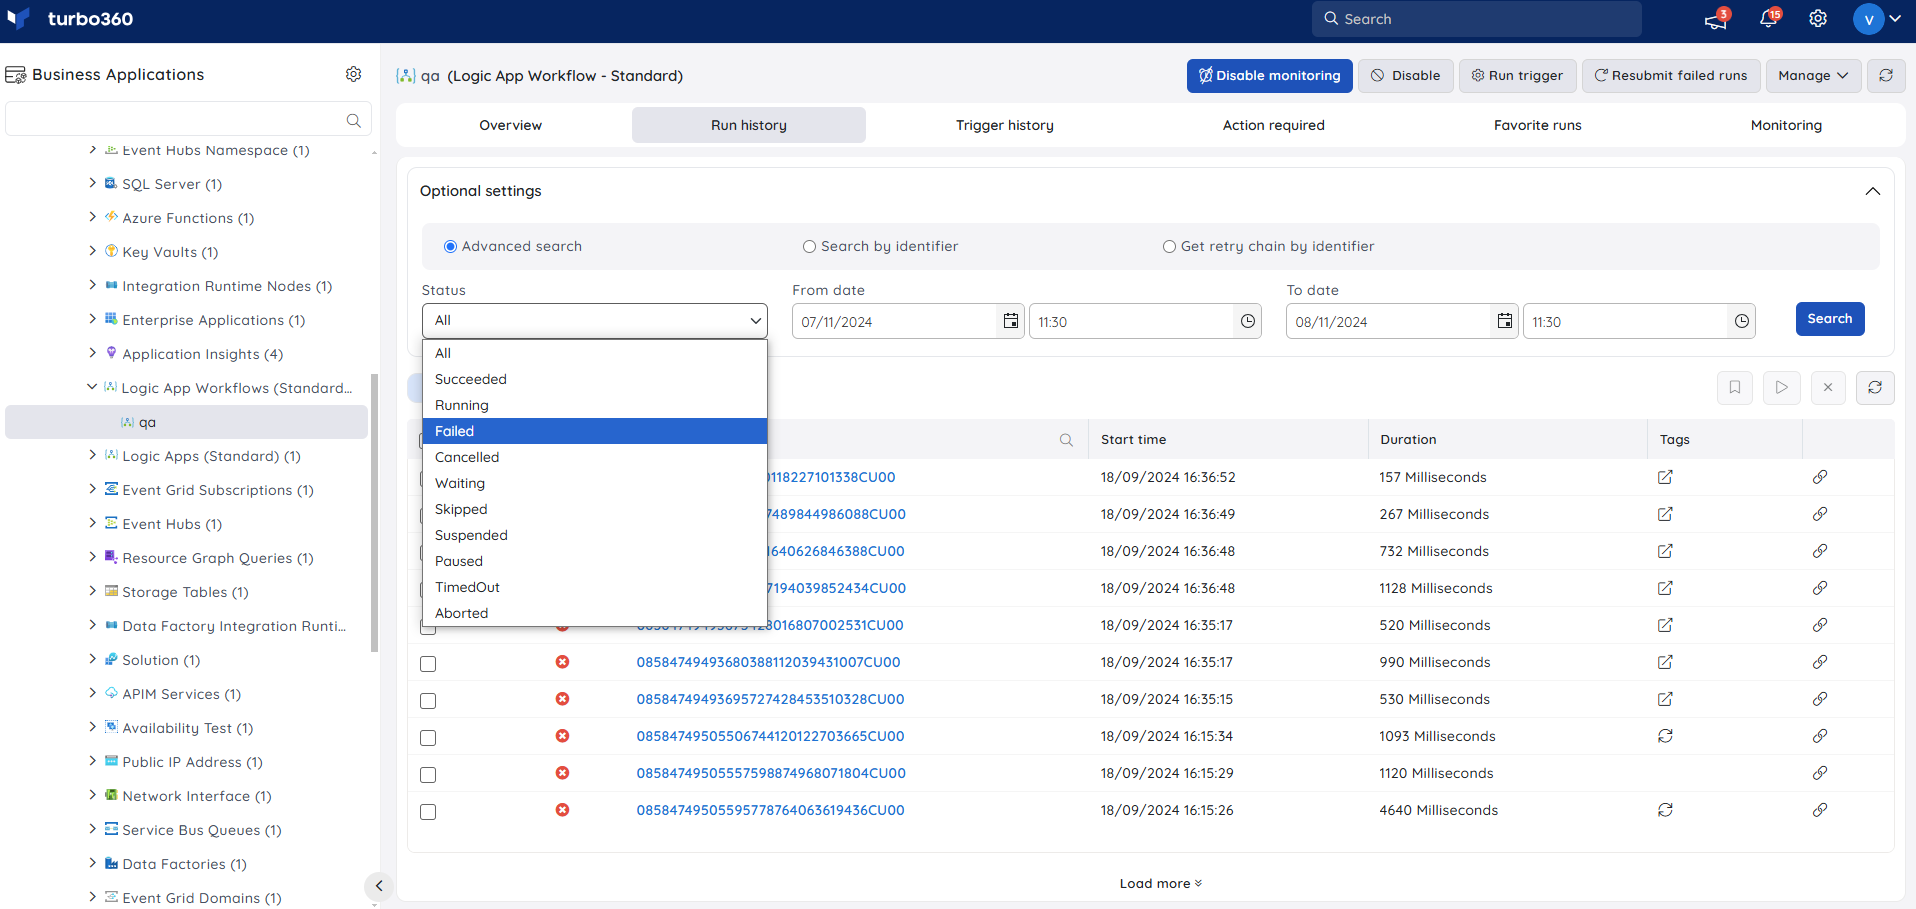The width and height of the screenshot is (1916, 909).
Task: Collapse the left sidebar with the arrow button
Action: click(378, 886)
